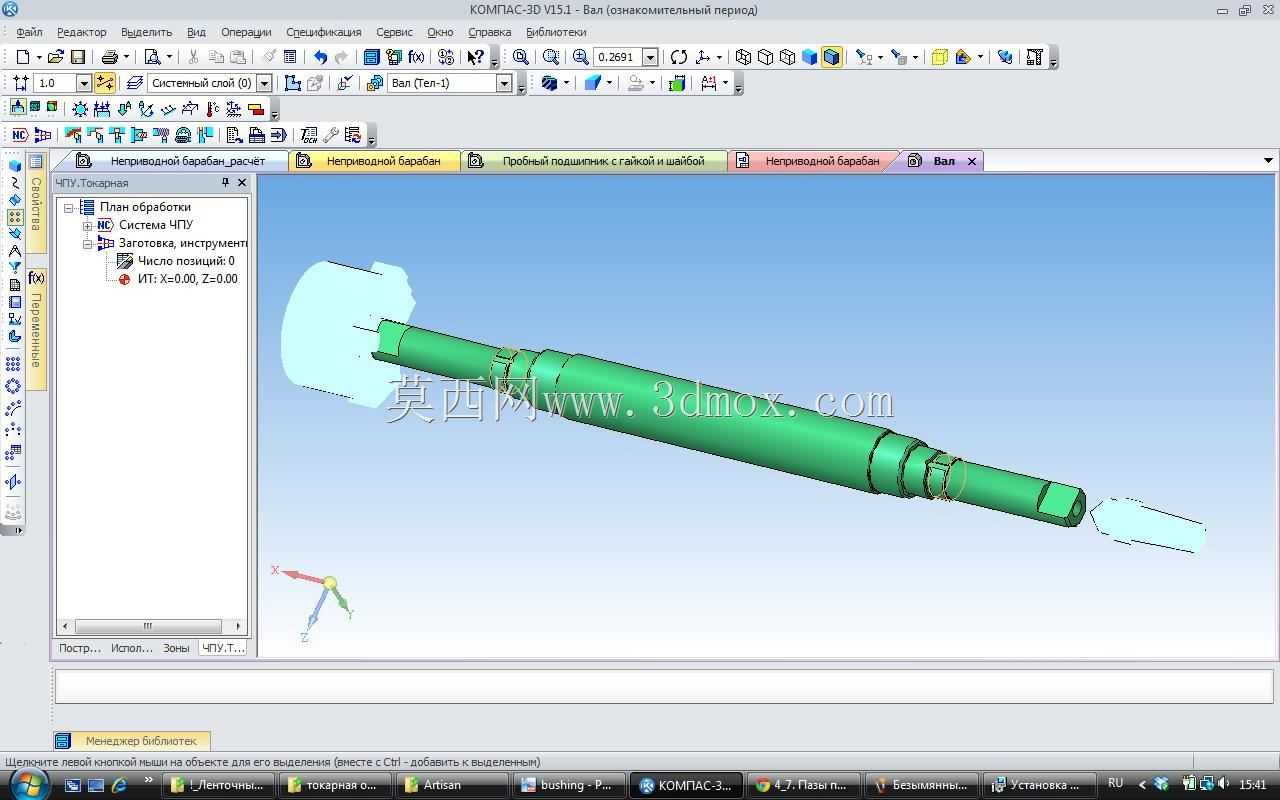Switch to bushing - P... taskbar window

(x=568, y=785)
